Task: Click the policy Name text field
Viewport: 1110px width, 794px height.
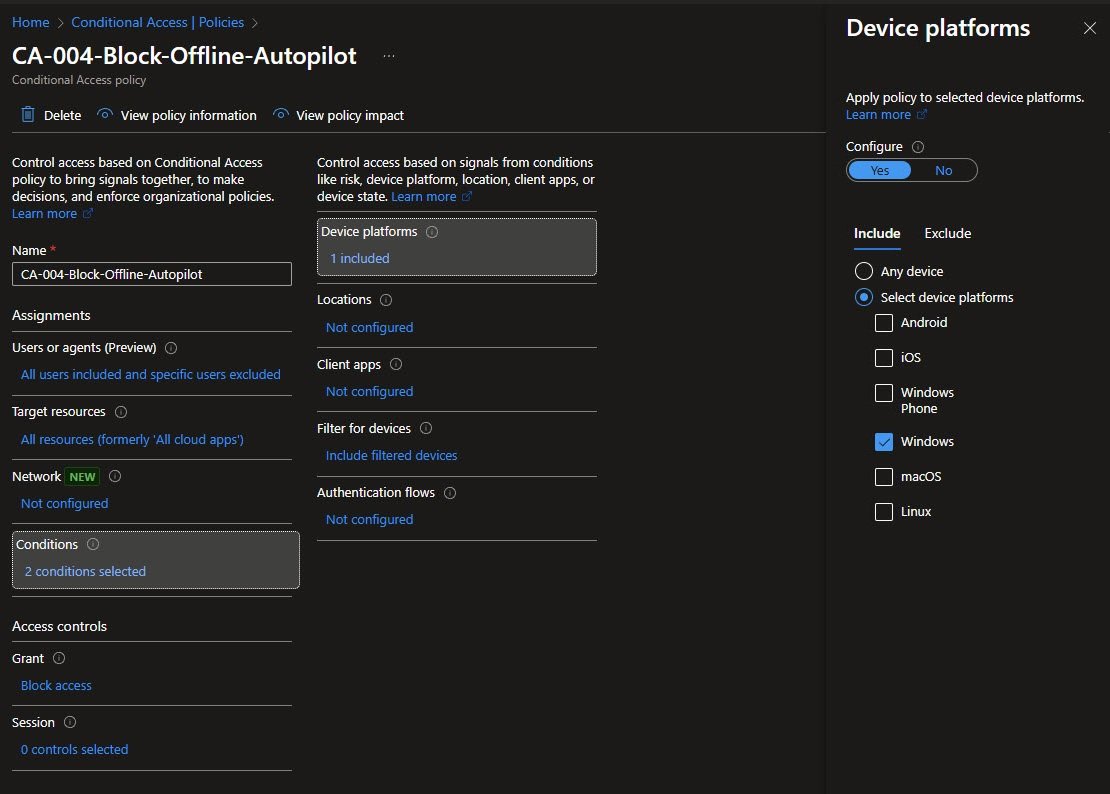Action: (152, 274)
